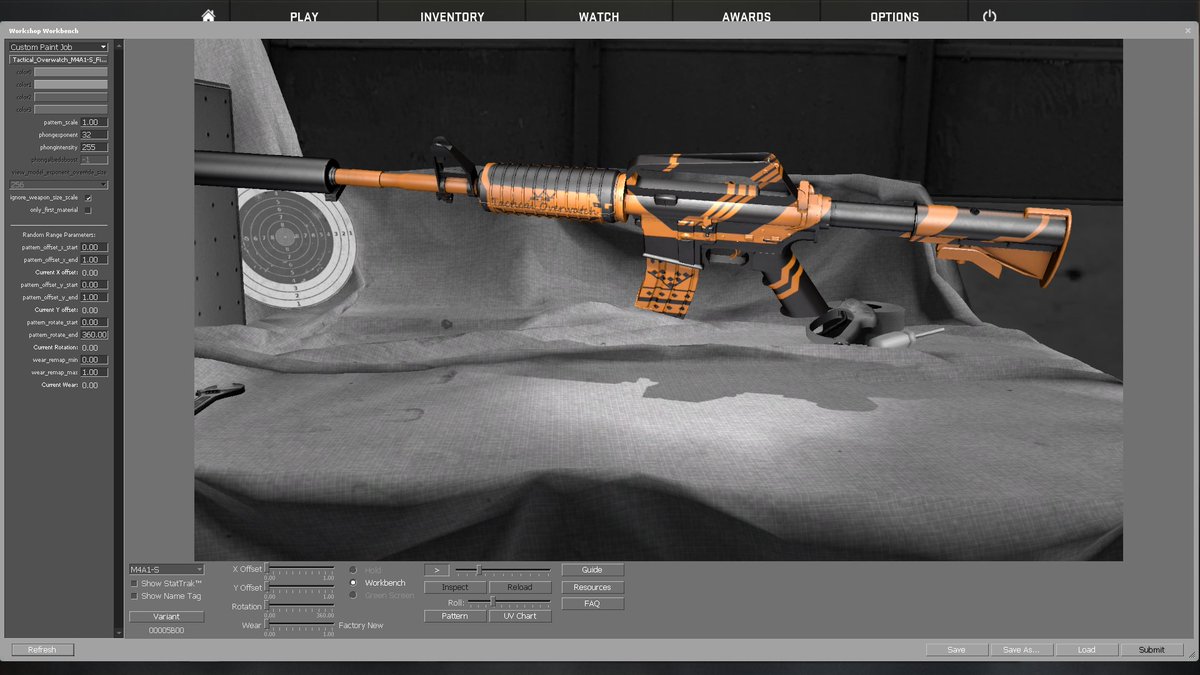Open the view_model_exponent_override_size dropdown
Image resolution: width=1200 pixels, height=675 pixels.
coord(60,185)
